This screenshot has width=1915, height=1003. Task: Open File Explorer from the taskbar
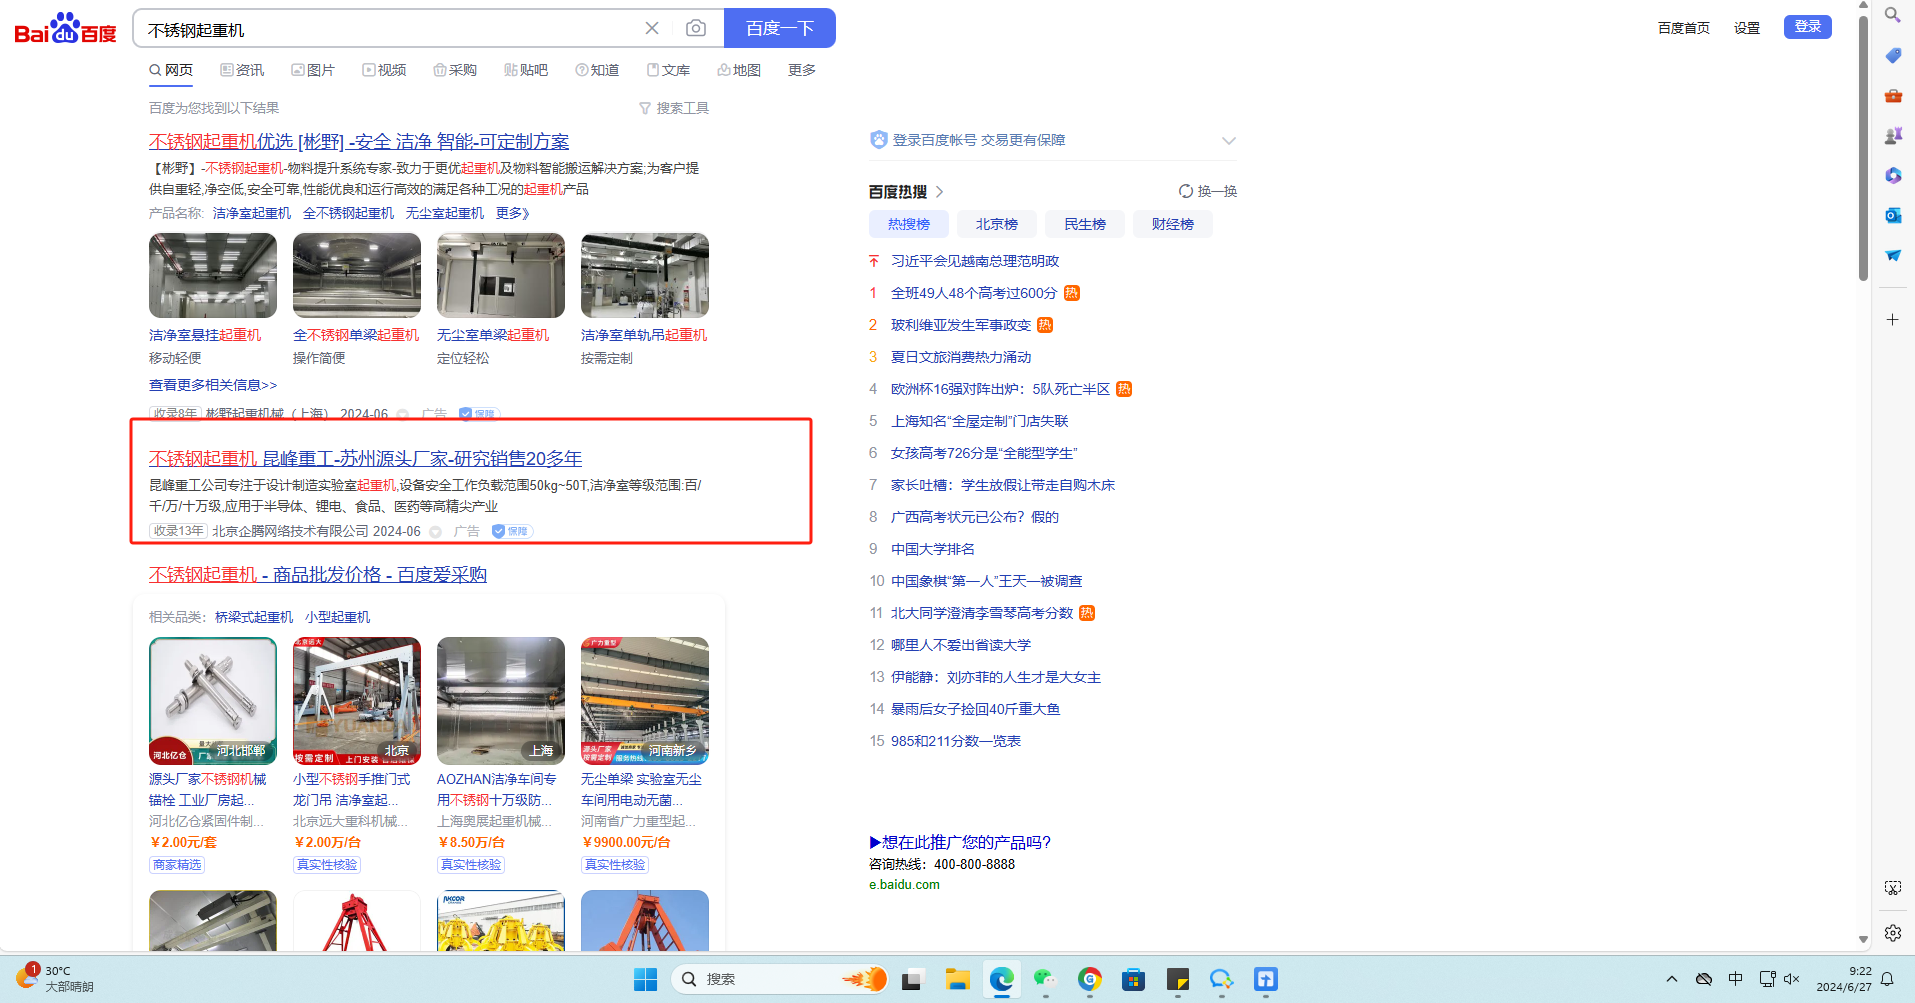(x=958, y=979)
